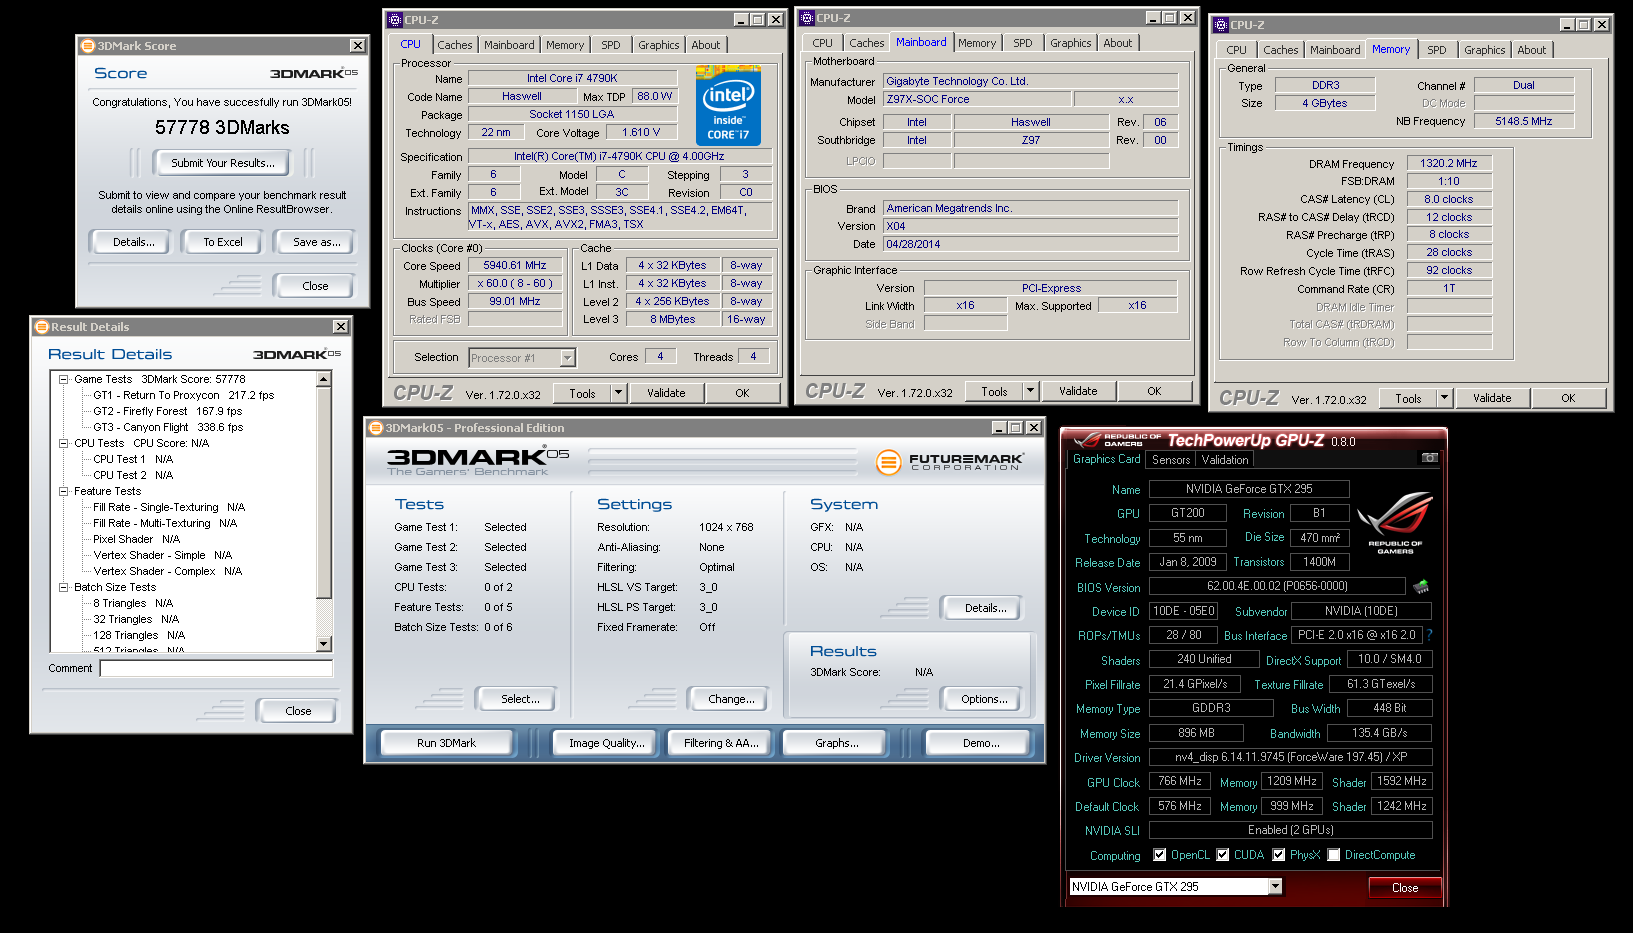The height and width of the screenshot is (933, 1633).
Task: Click the Result Details window title icon
Action: pyautogui.click(x=42, y=327)
